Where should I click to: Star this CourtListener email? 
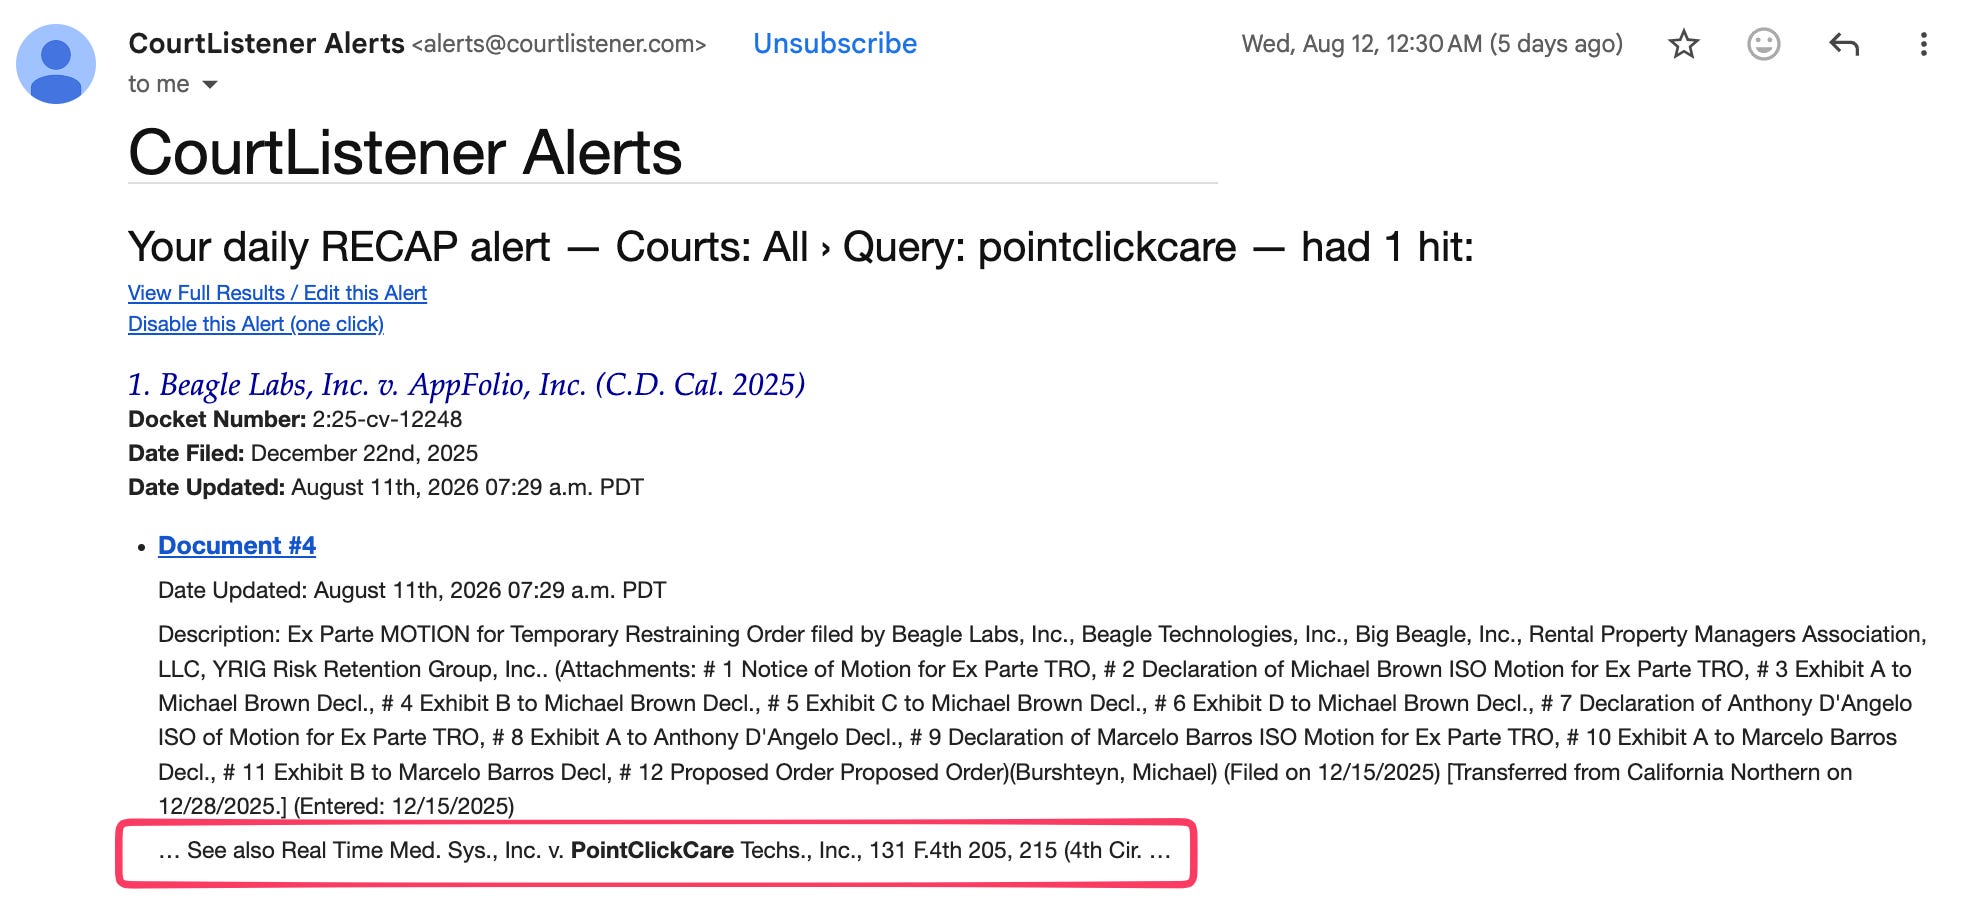pyautogui.click(x=1684, y=44)
